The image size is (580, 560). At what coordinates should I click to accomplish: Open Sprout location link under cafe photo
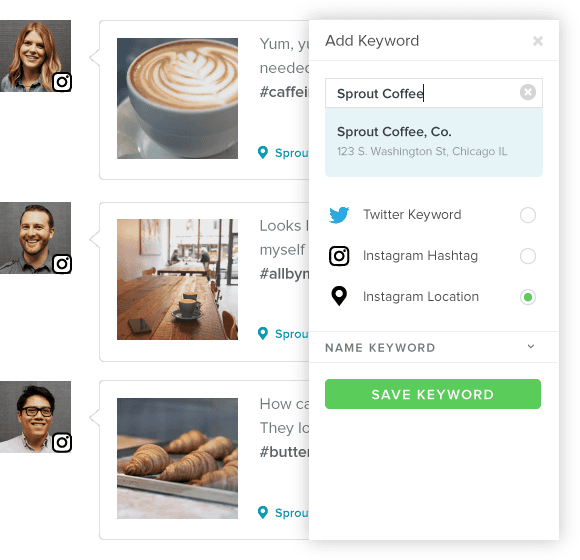click(291, 334)
